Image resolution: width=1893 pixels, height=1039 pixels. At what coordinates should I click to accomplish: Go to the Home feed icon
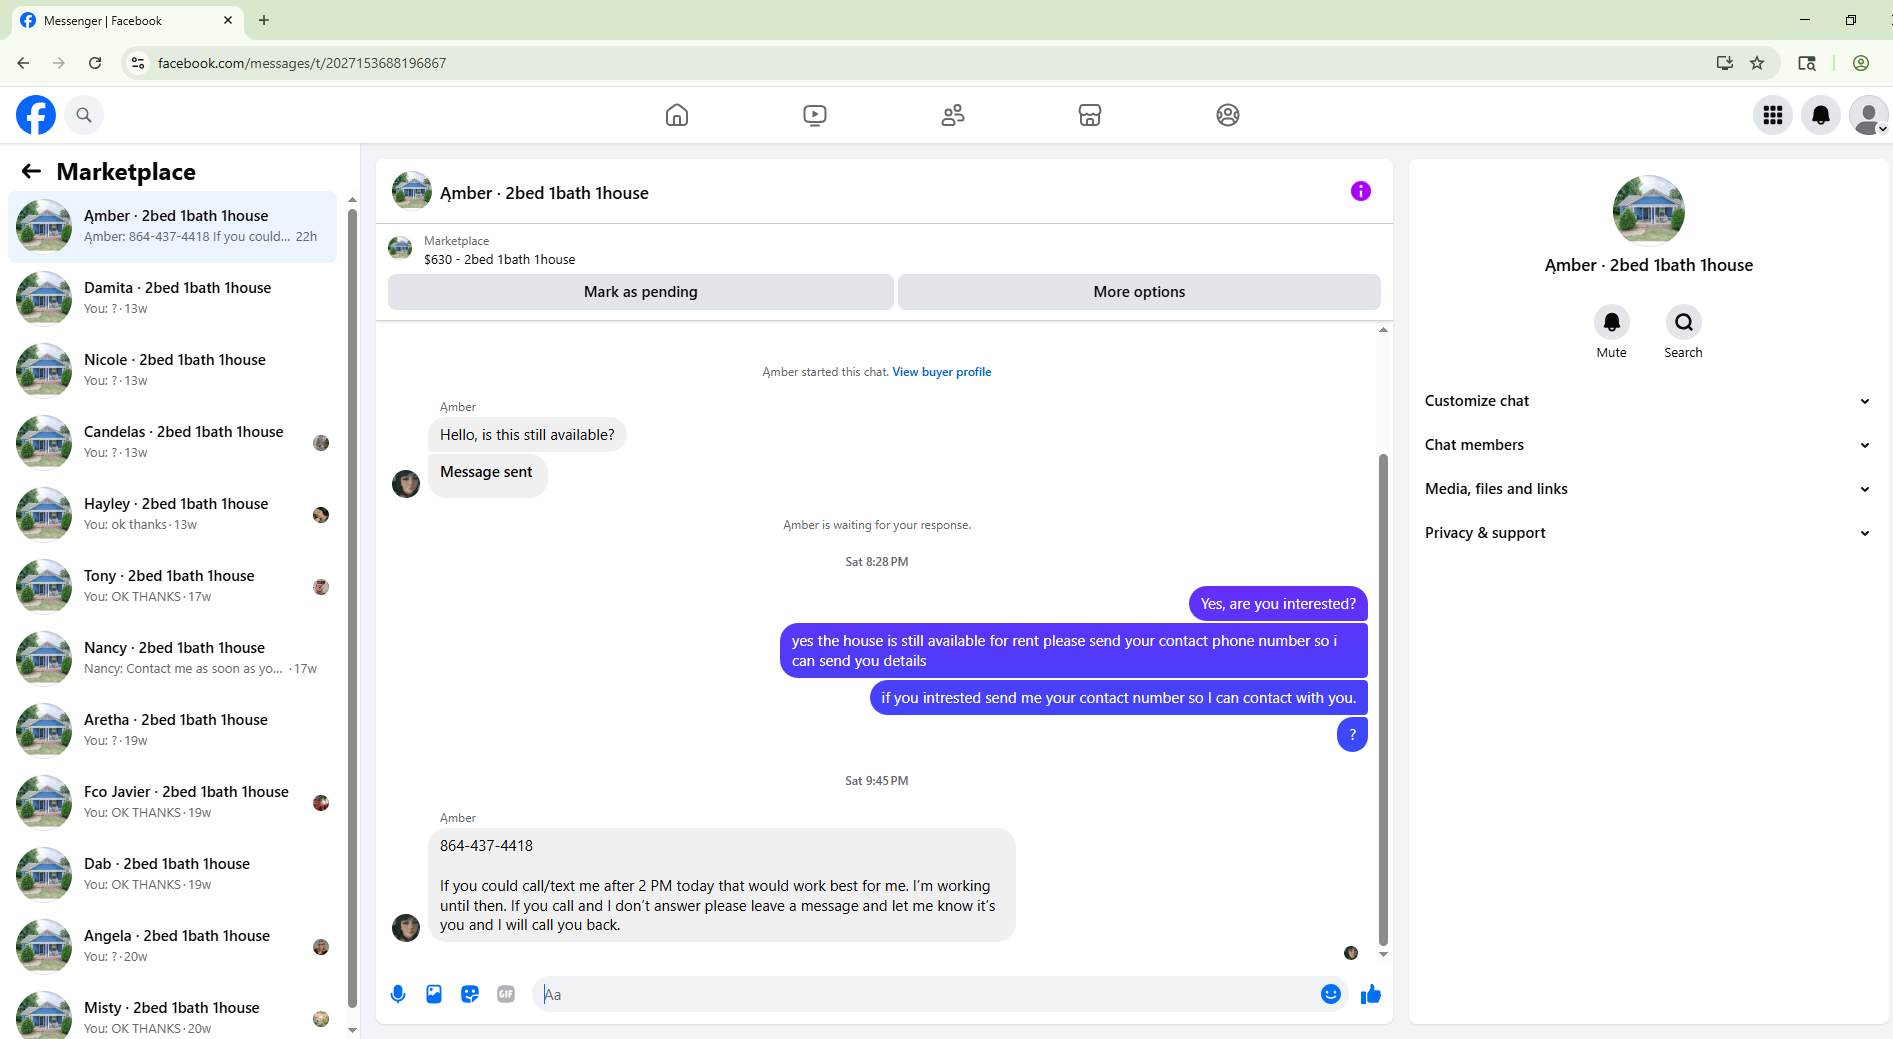point(677,115)
